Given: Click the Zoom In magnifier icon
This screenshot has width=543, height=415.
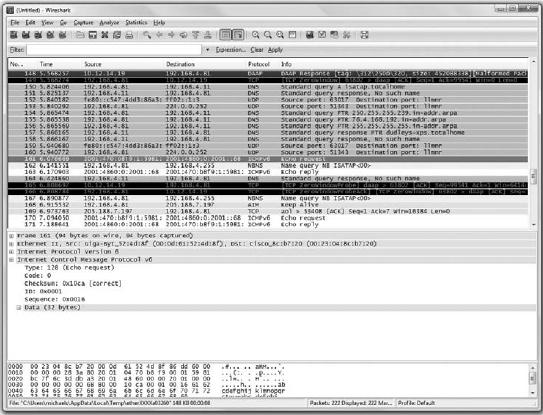Looking at the screenshot, I should pos(256,35).
